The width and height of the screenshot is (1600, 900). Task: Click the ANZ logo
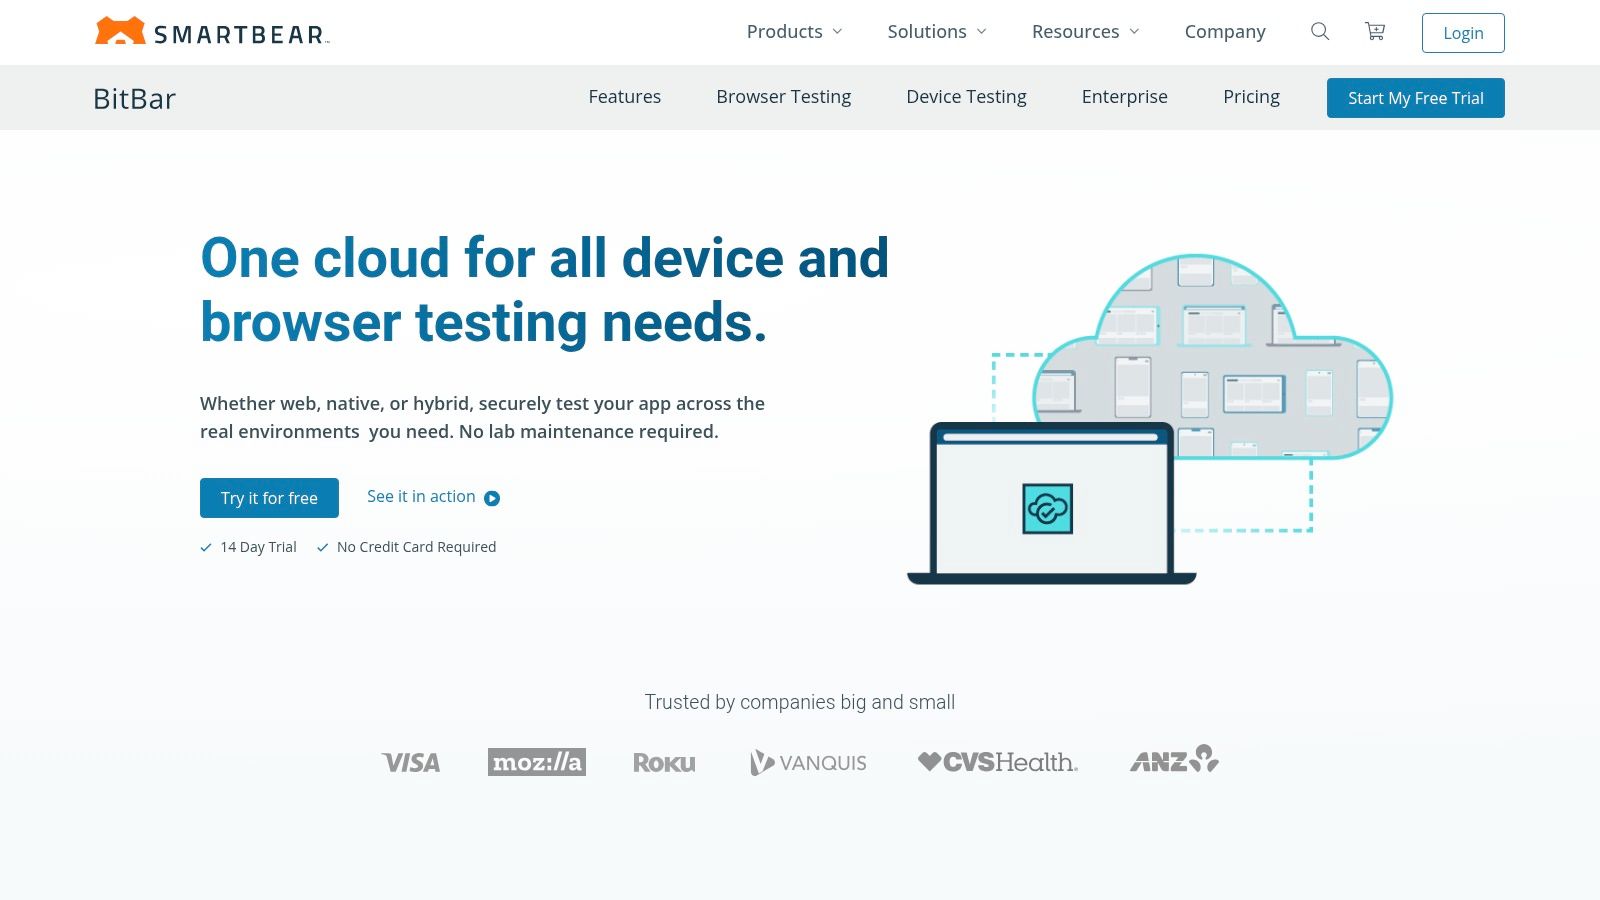coord(1174,760)
